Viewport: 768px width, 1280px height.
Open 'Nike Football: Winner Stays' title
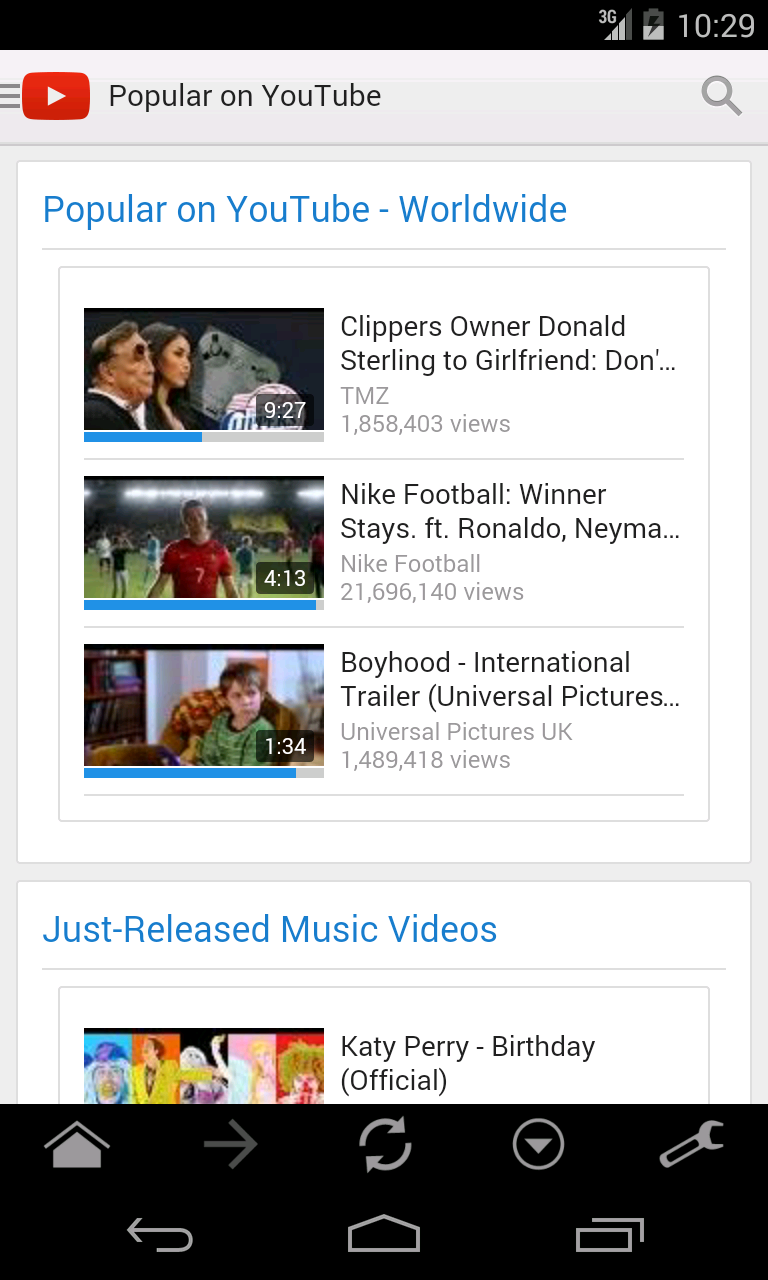510,511
